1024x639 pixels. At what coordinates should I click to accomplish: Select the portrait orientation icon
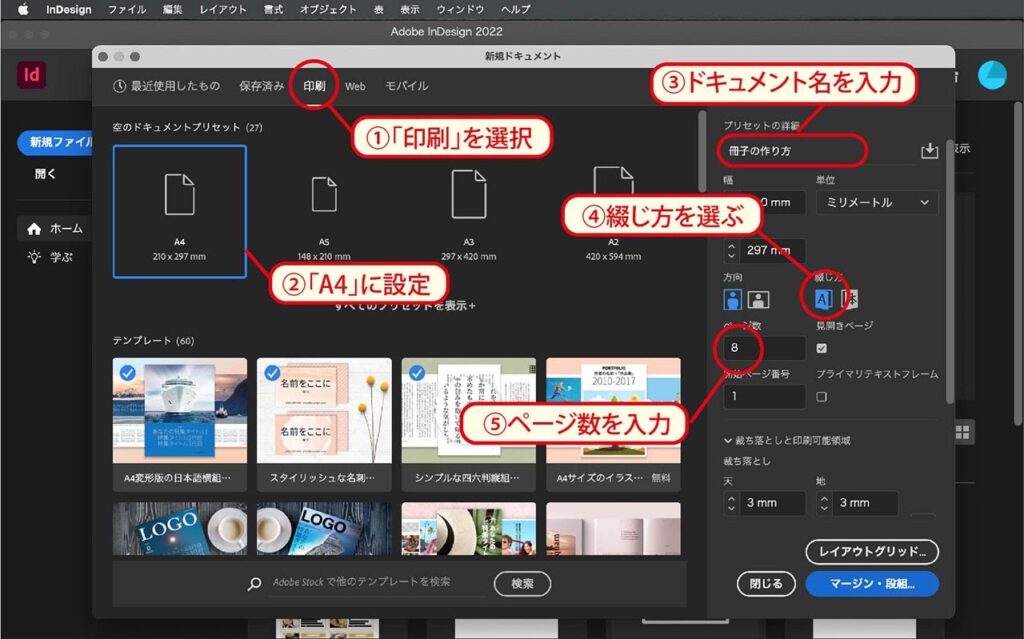pos(731,298)
